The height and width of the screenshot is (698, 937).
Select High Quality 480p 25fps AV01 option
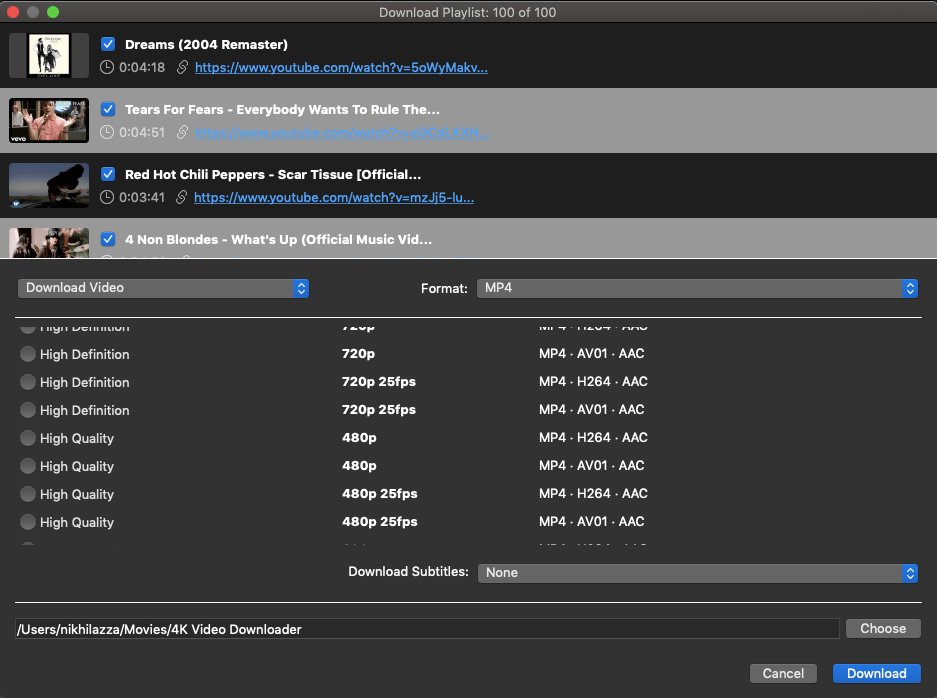click(x=27, y=522)
